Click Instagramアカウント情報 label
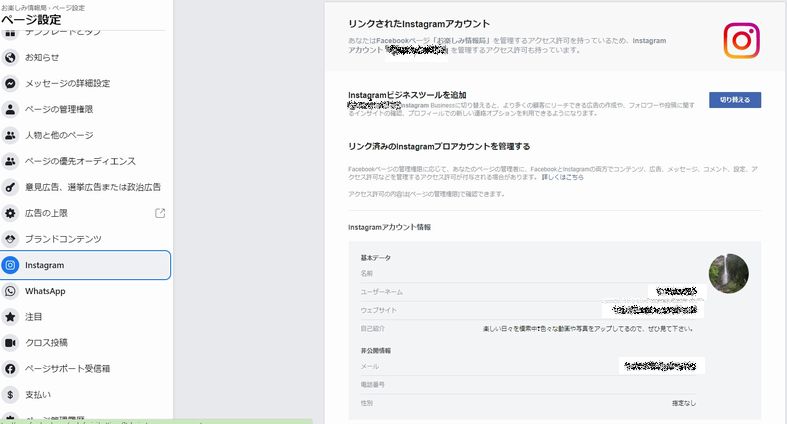Viewport: 787px width, 424px height. [389, 227]
